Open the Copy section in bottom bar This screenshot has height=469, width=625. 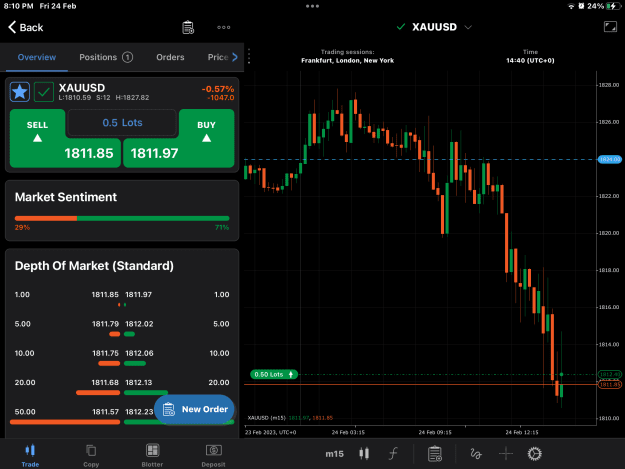[91, 455]
